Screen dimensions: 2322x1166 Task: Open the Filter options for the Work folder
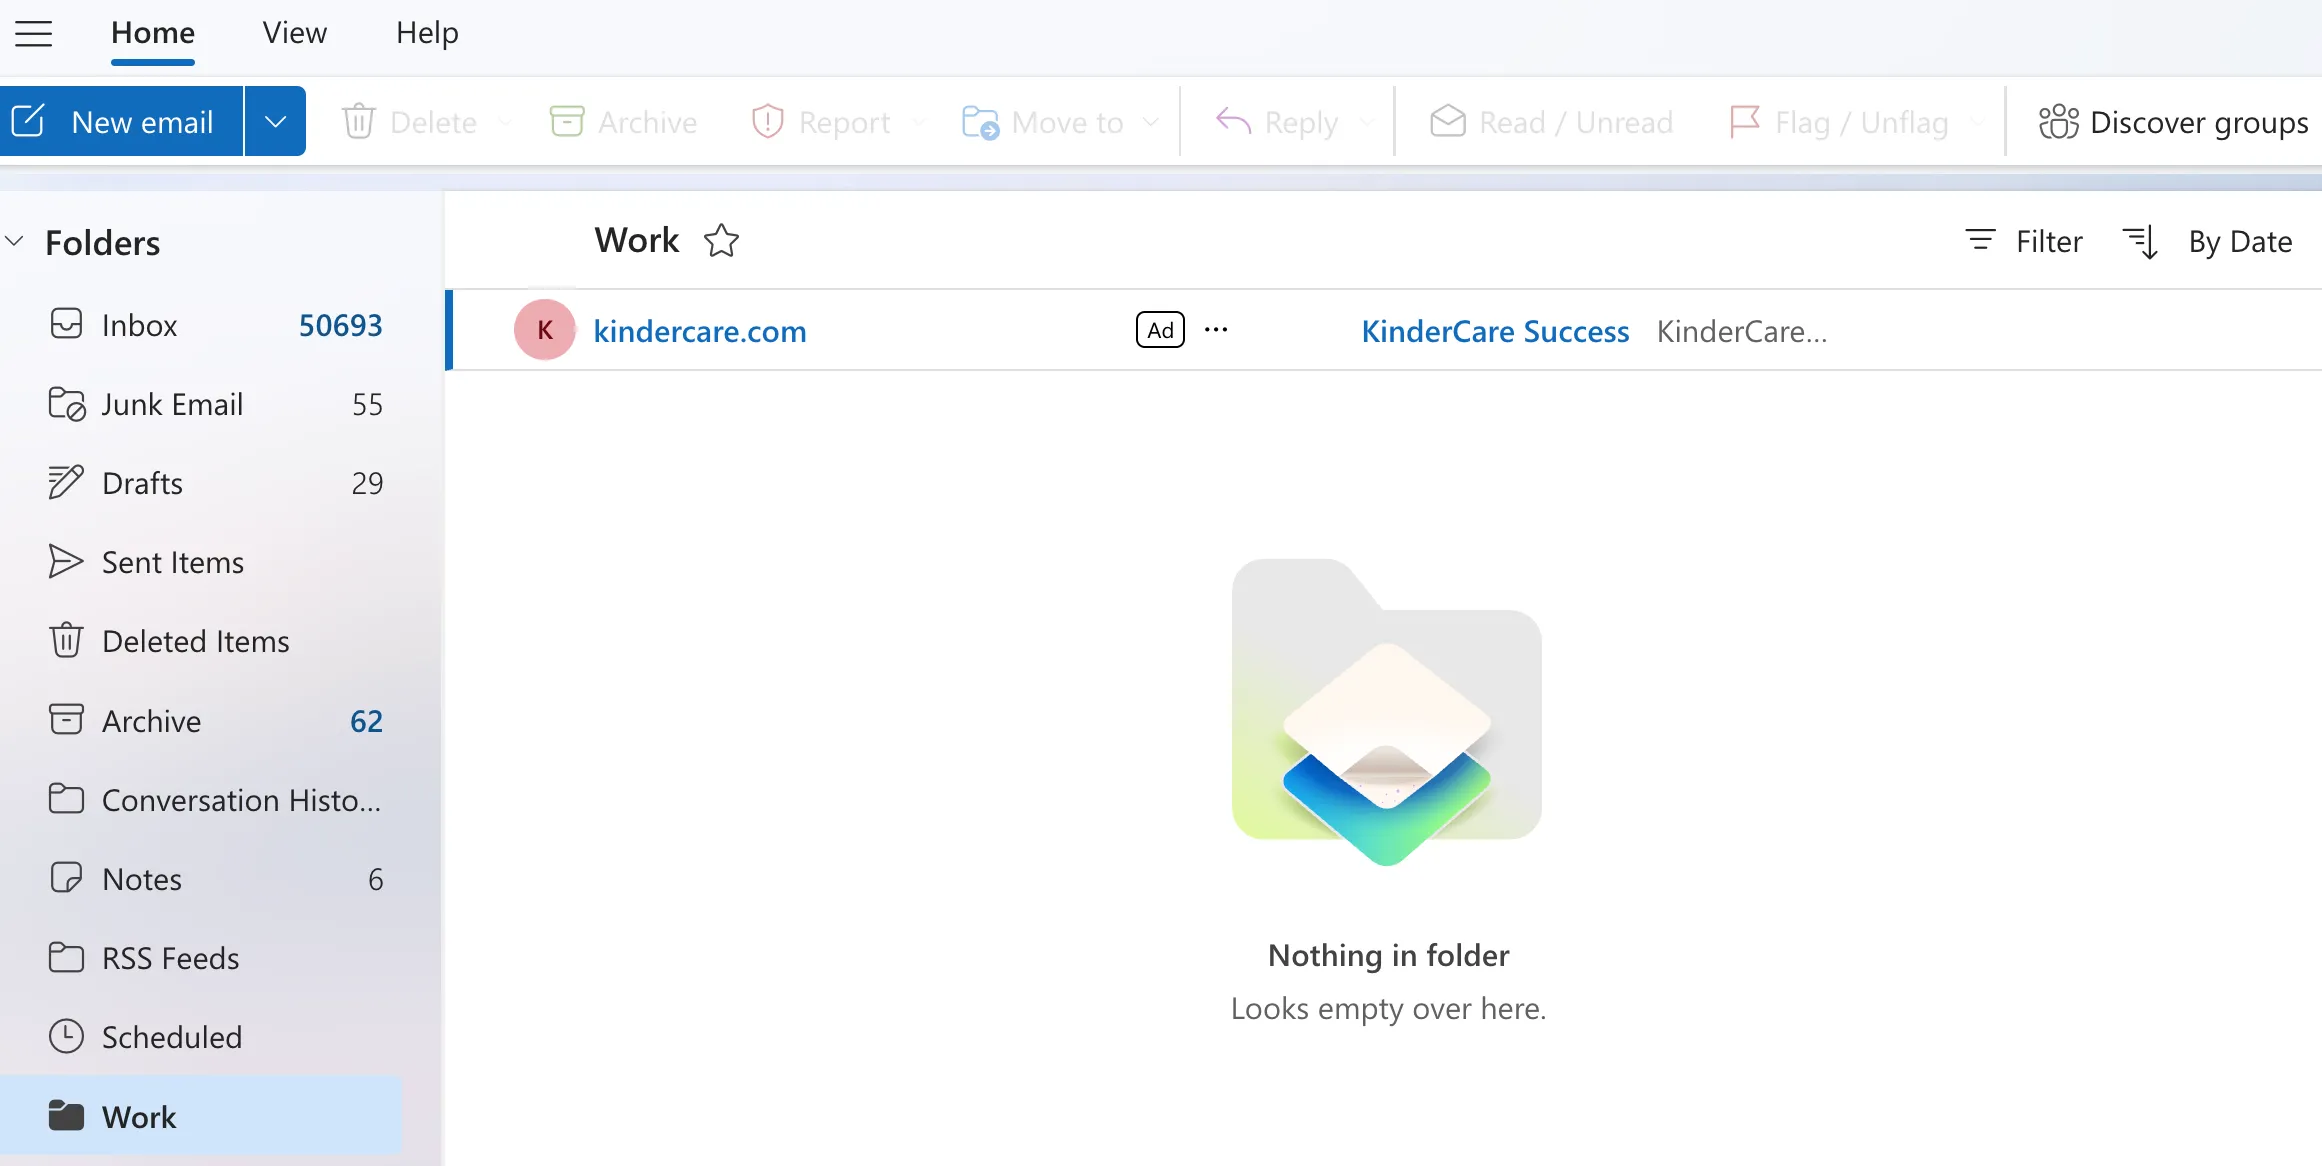click(2022, 241)
